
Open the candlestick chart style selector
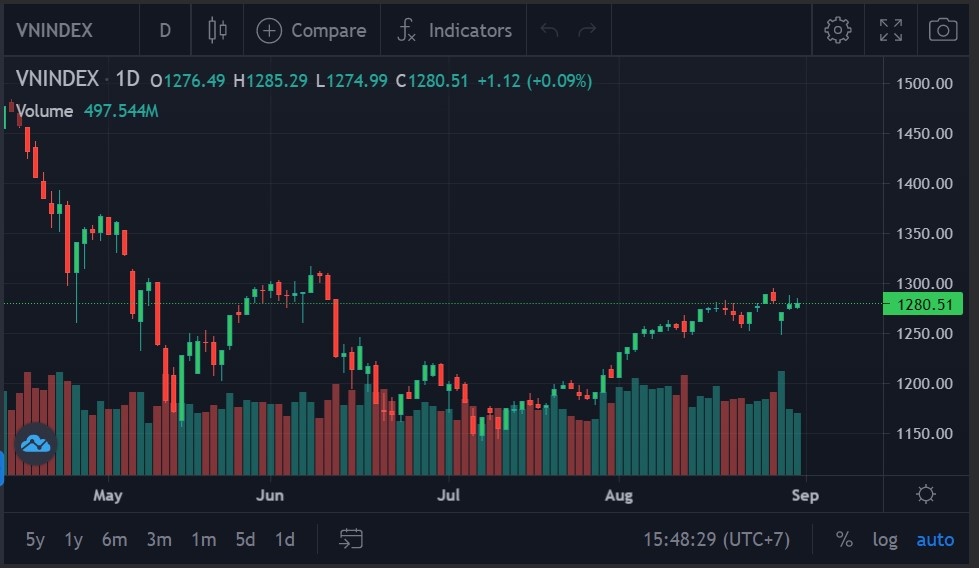[x=217, y=30]
